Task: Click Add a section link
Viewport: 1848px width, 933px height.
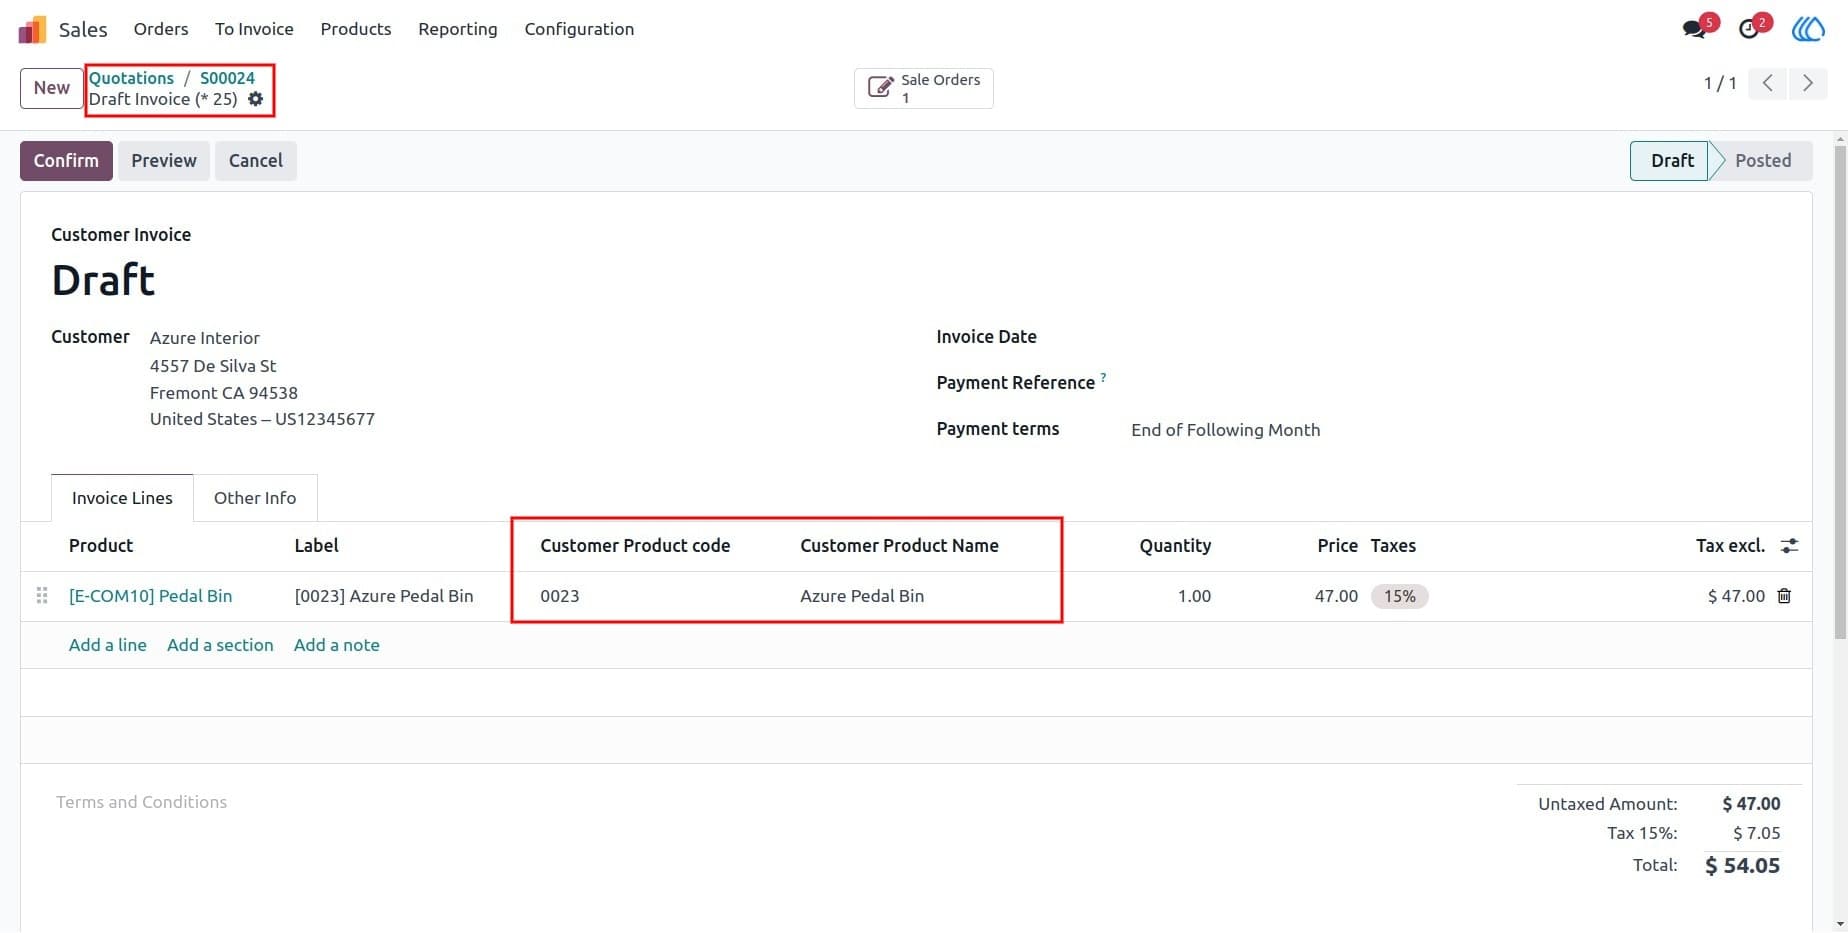Action: (x=220, y=645)
